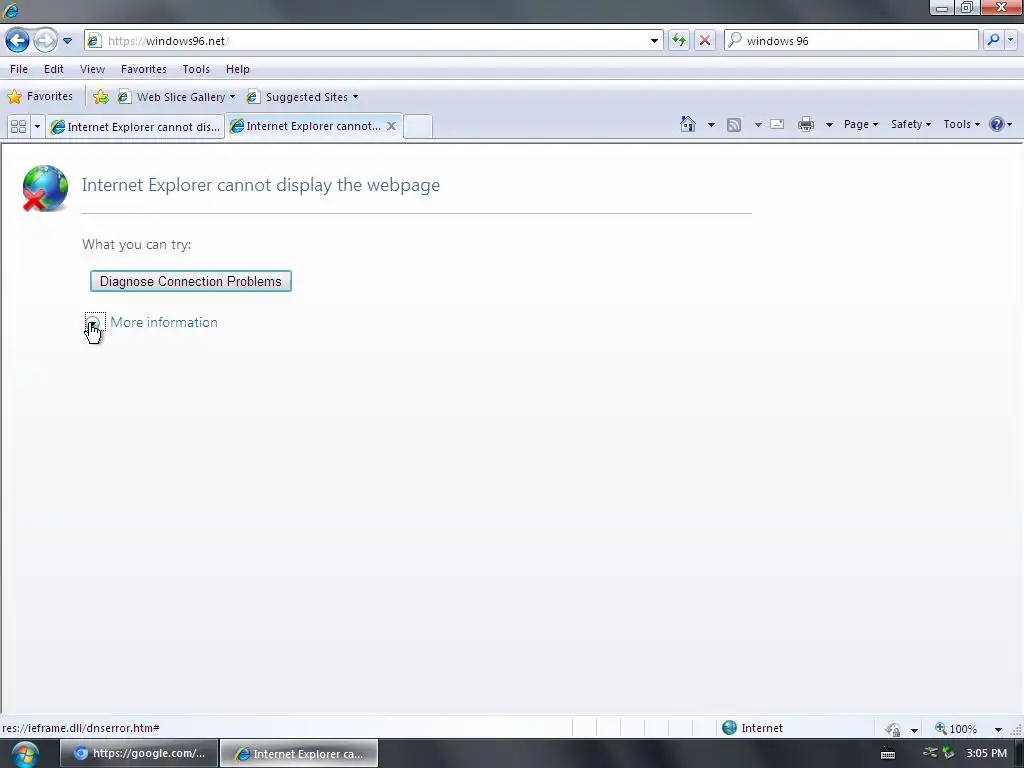Click Internet Explorer taskbar button

coord(299,754)
